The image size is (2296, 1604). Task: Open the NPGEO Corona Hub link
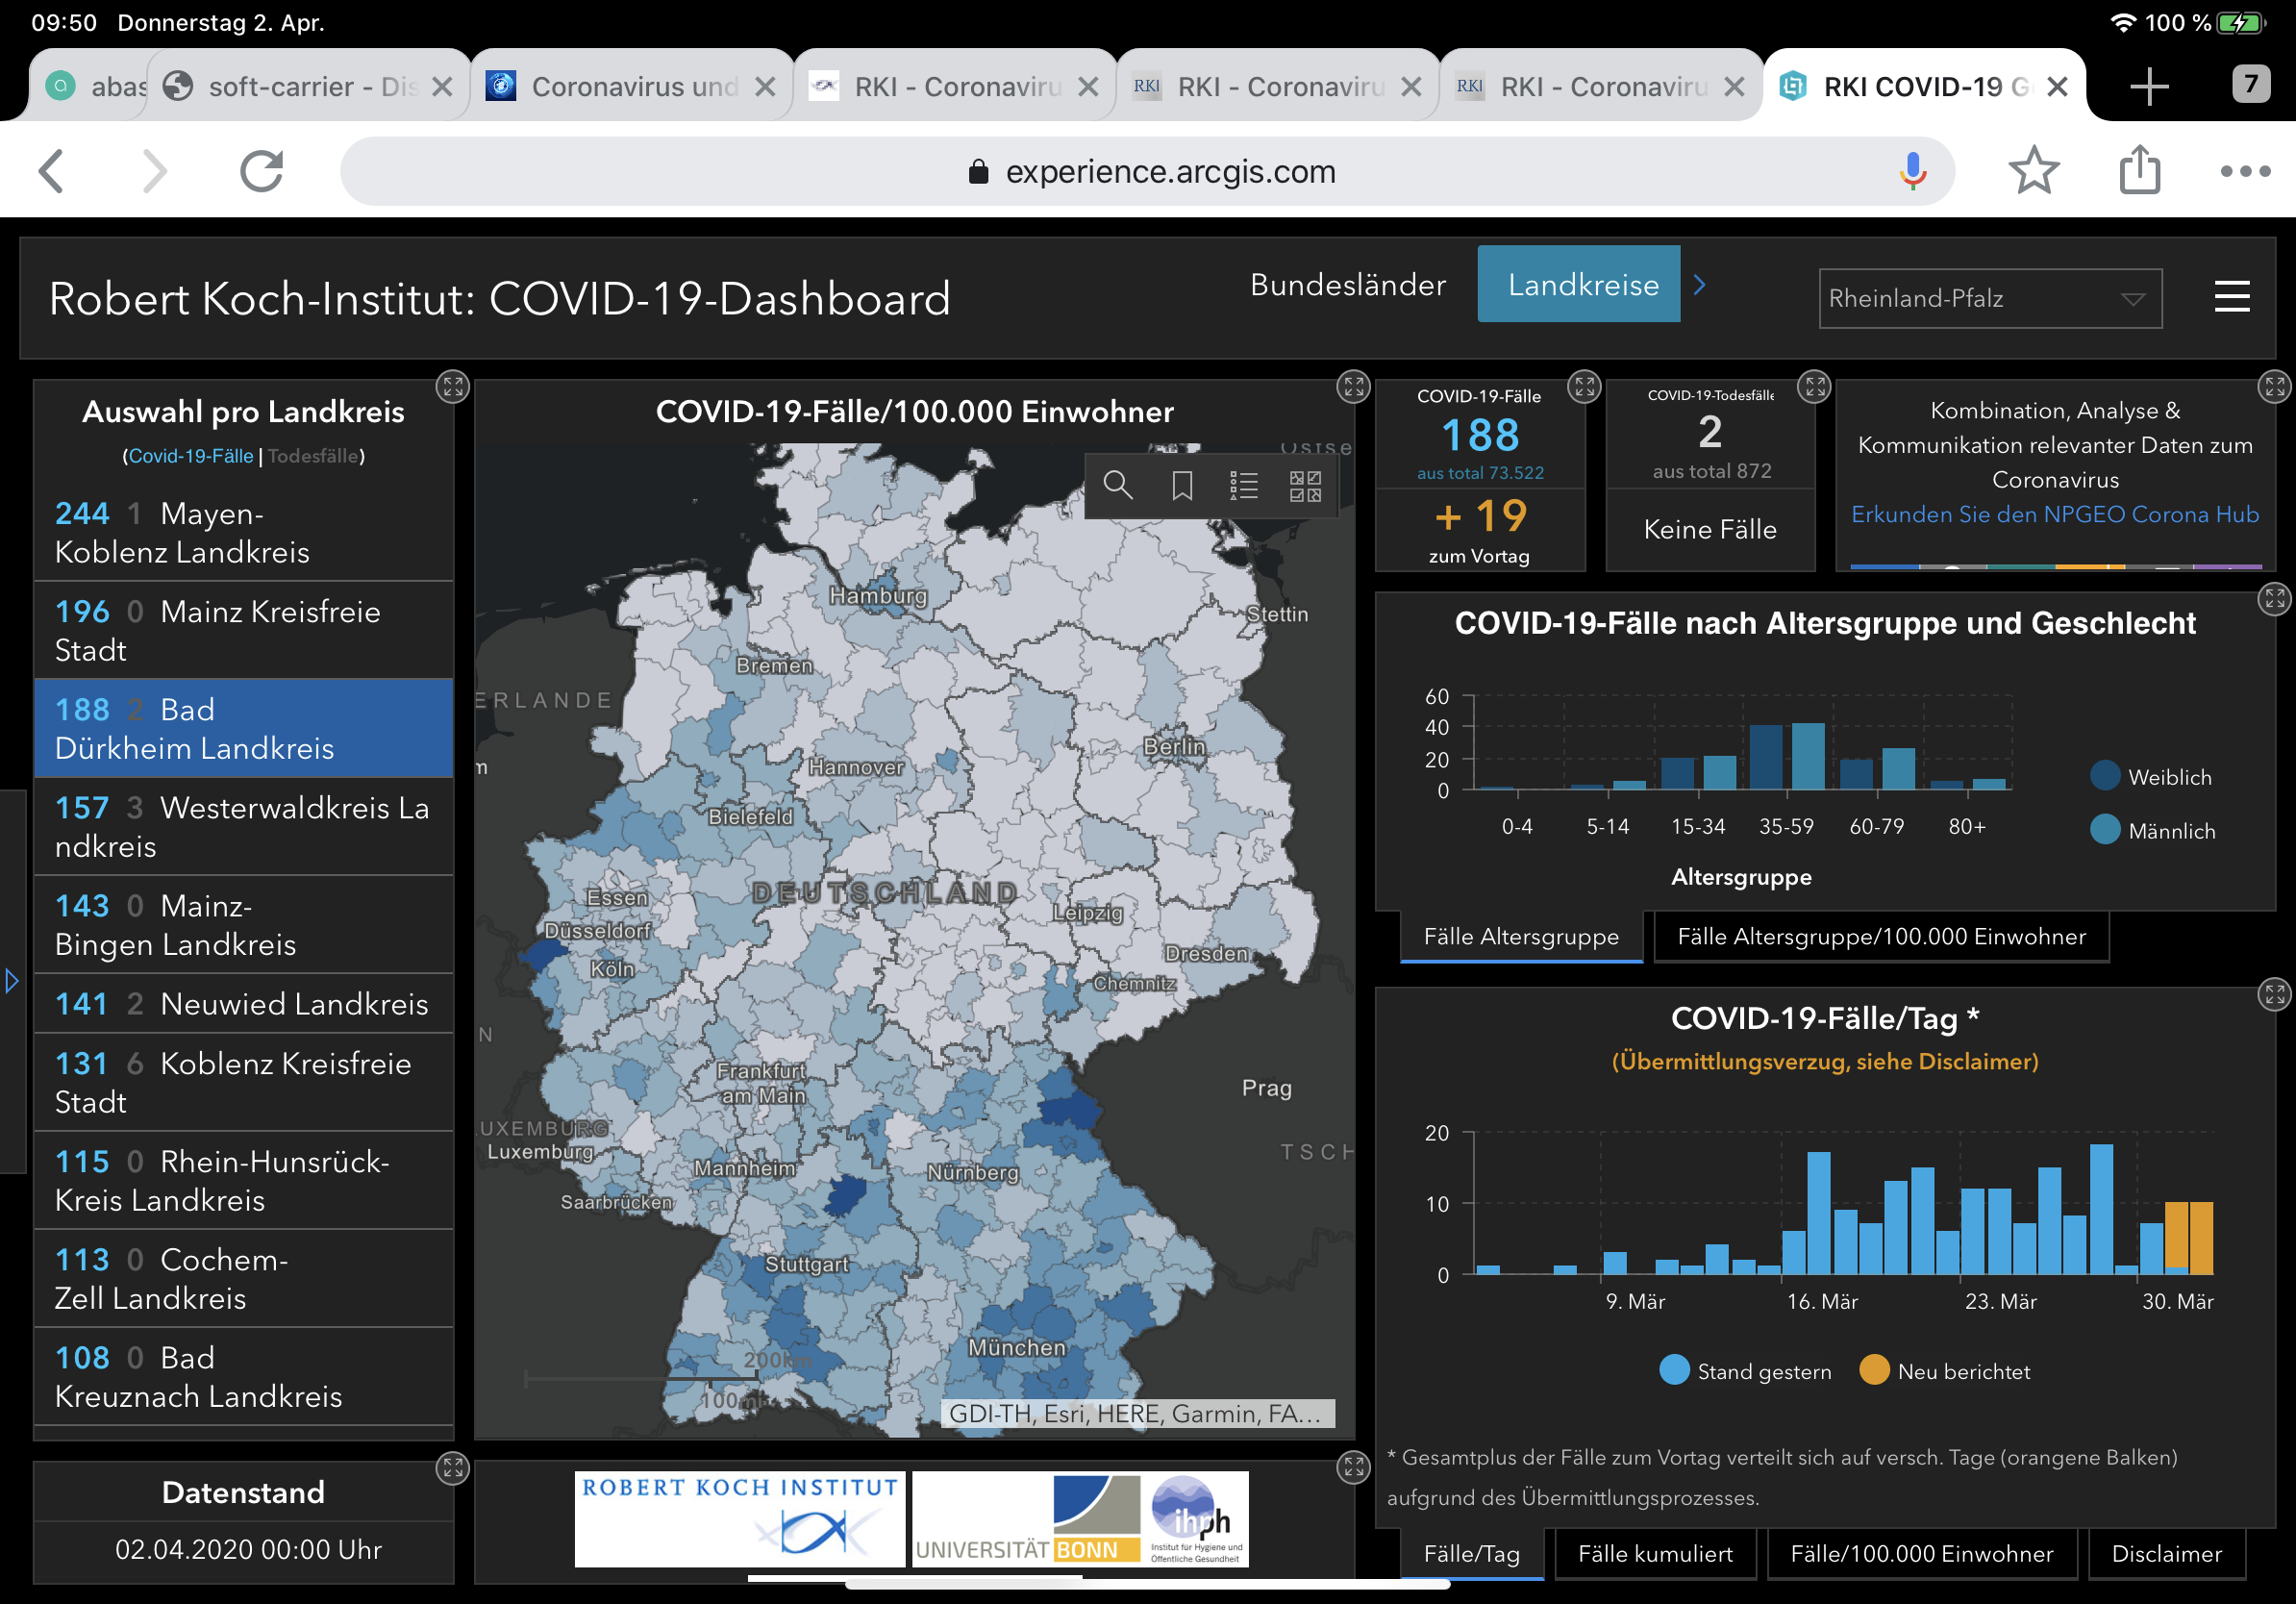(x=2054, y=514)
